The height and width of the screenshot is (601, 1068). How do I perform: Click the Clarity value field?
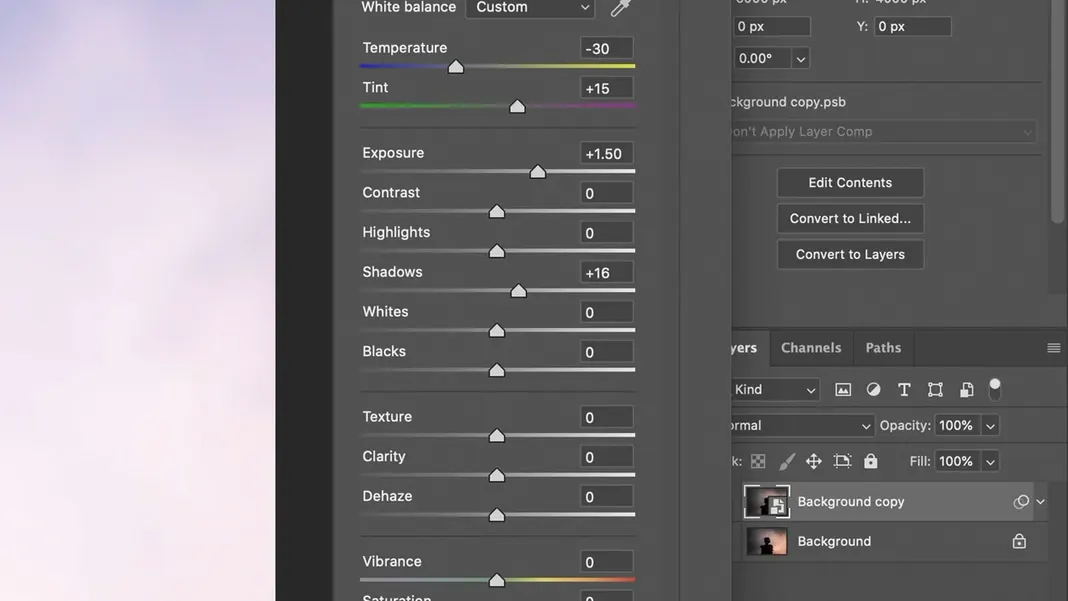pyautogui.click(x=606, y=457)
